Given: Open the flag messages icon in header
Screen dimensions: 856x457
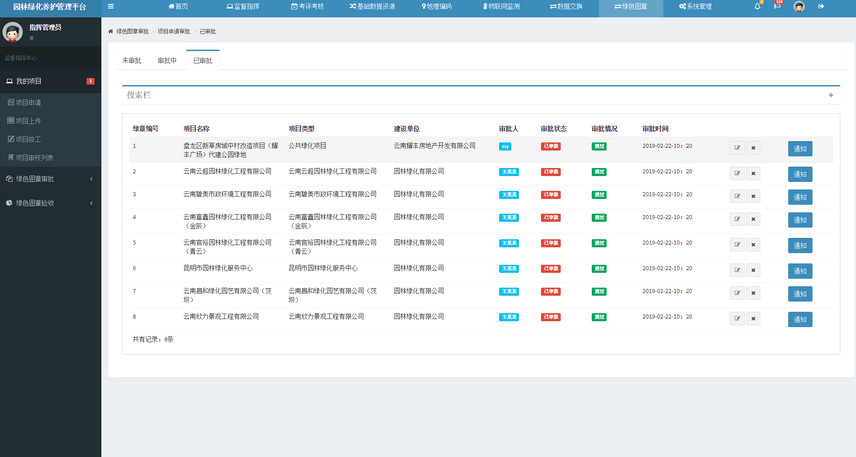Looking at the screenshot, I should click(777, 6).
